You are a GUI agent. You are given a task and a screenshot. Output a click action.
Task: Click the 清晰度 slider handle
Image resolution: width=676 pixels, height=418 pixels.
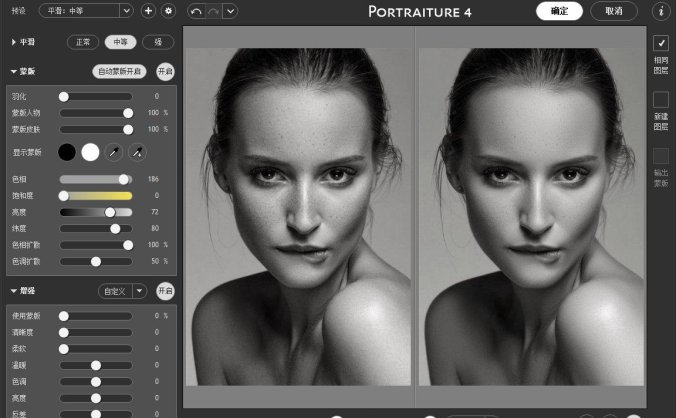point(64,333)
